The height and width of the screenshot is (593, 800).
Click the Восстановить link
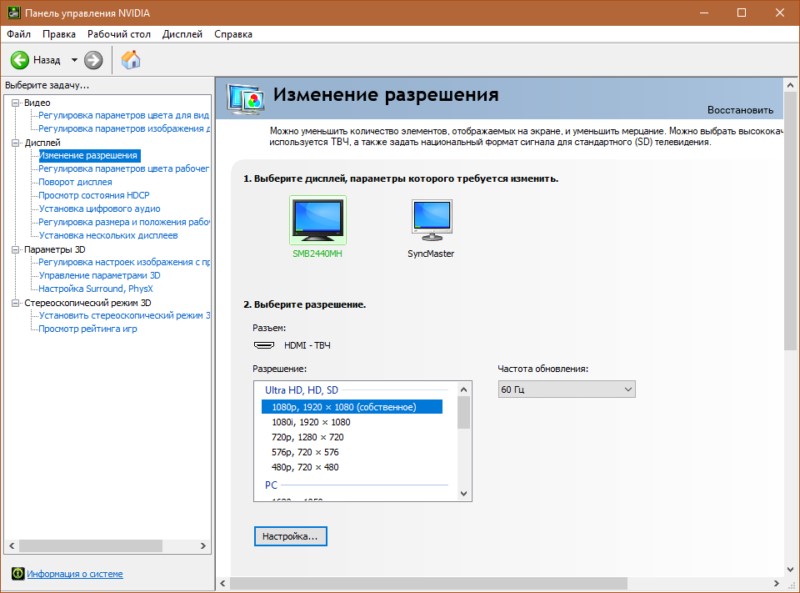pos(740,110)
